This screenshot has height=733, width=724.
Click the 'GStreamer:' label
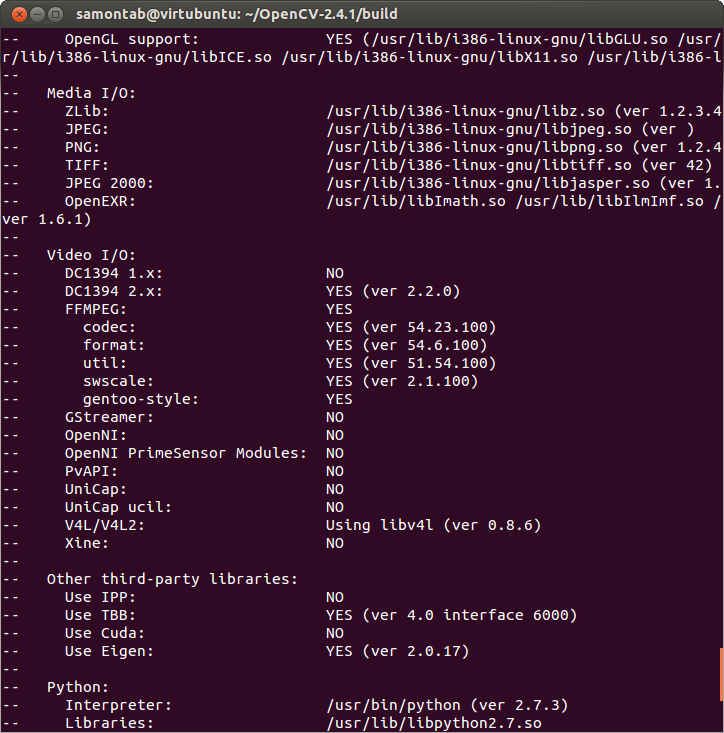pos(109,417)
